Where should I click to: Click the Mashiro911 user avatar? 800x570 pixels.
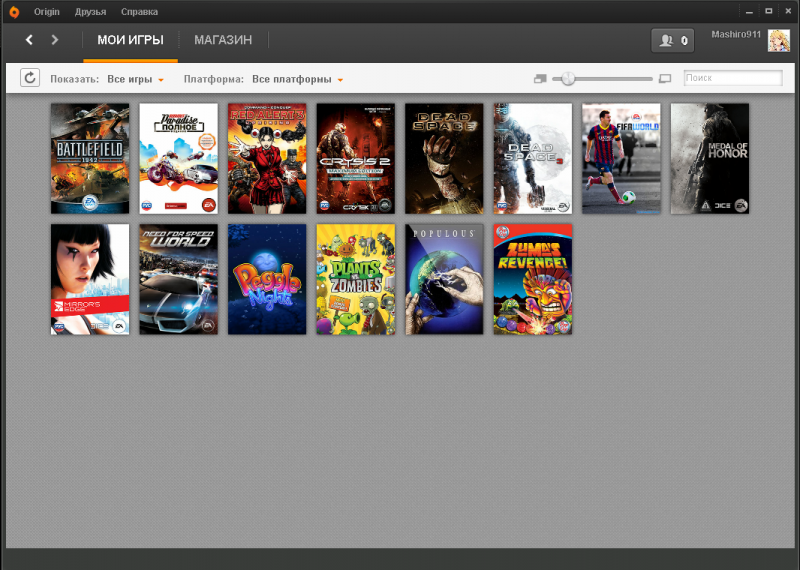(779, 40)
